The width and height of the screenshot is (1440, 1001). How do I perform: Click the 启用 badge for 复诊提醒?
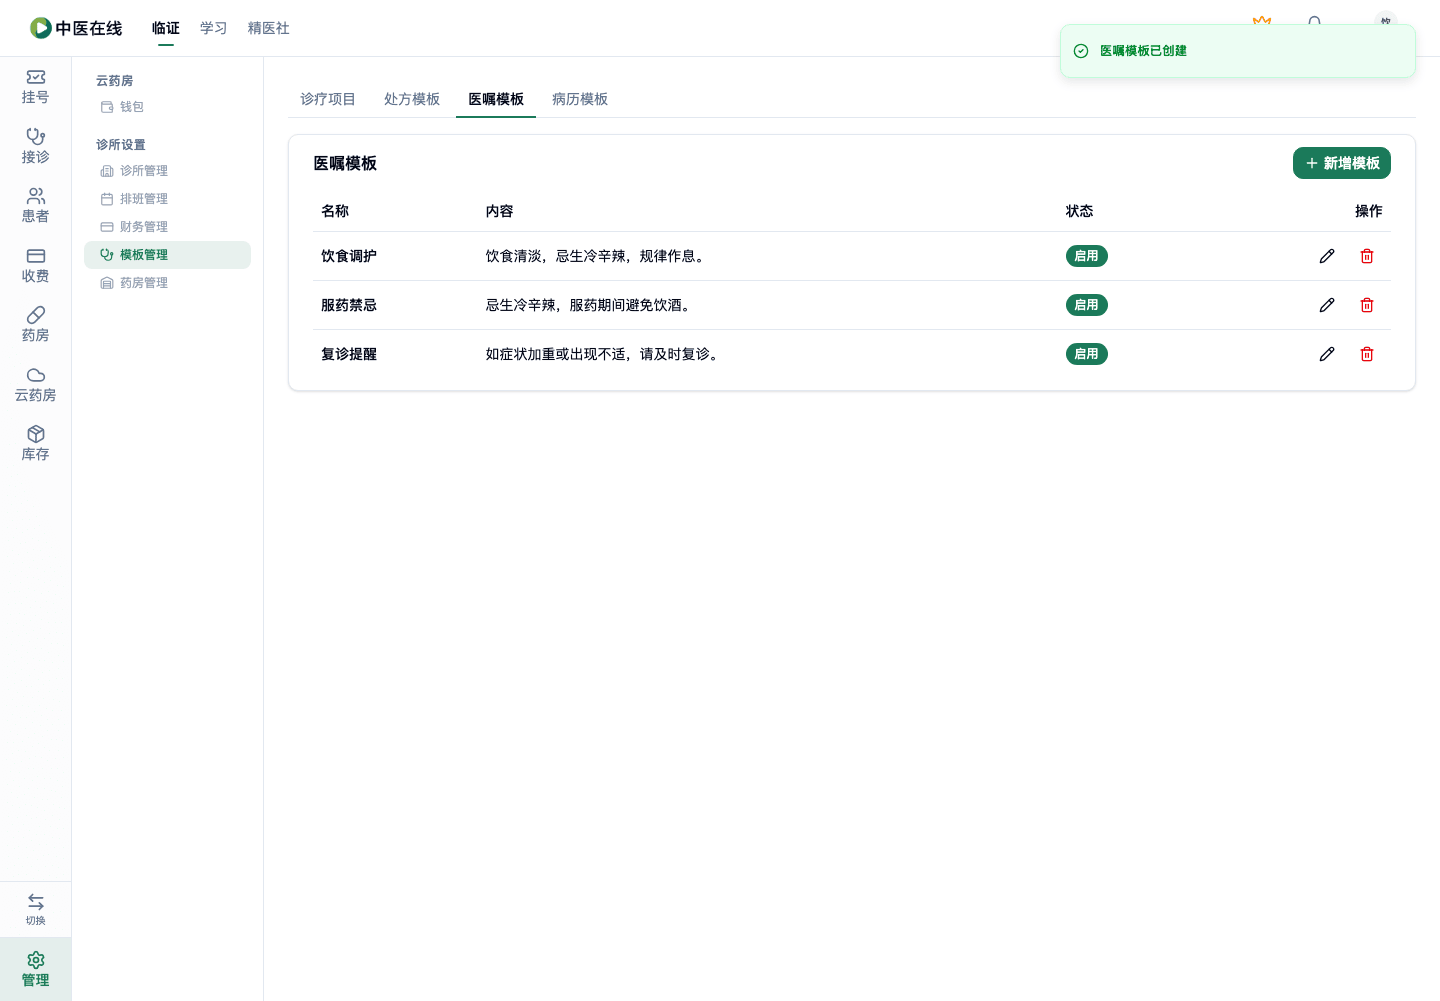[1087, 354]
